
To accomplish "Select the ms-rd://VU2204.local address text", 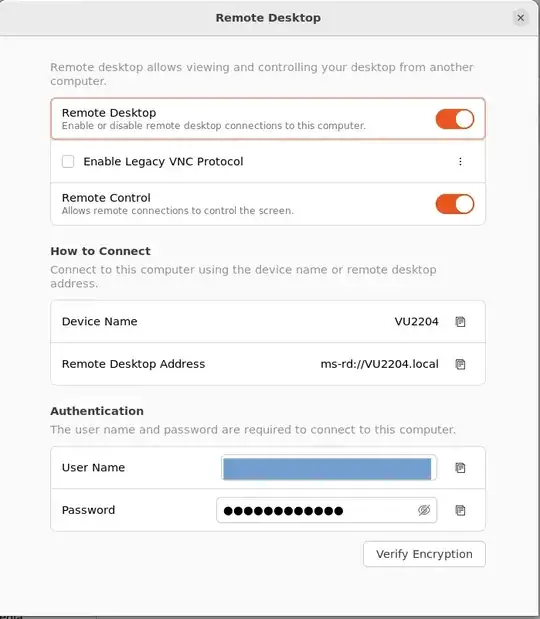I will [379, 364].
